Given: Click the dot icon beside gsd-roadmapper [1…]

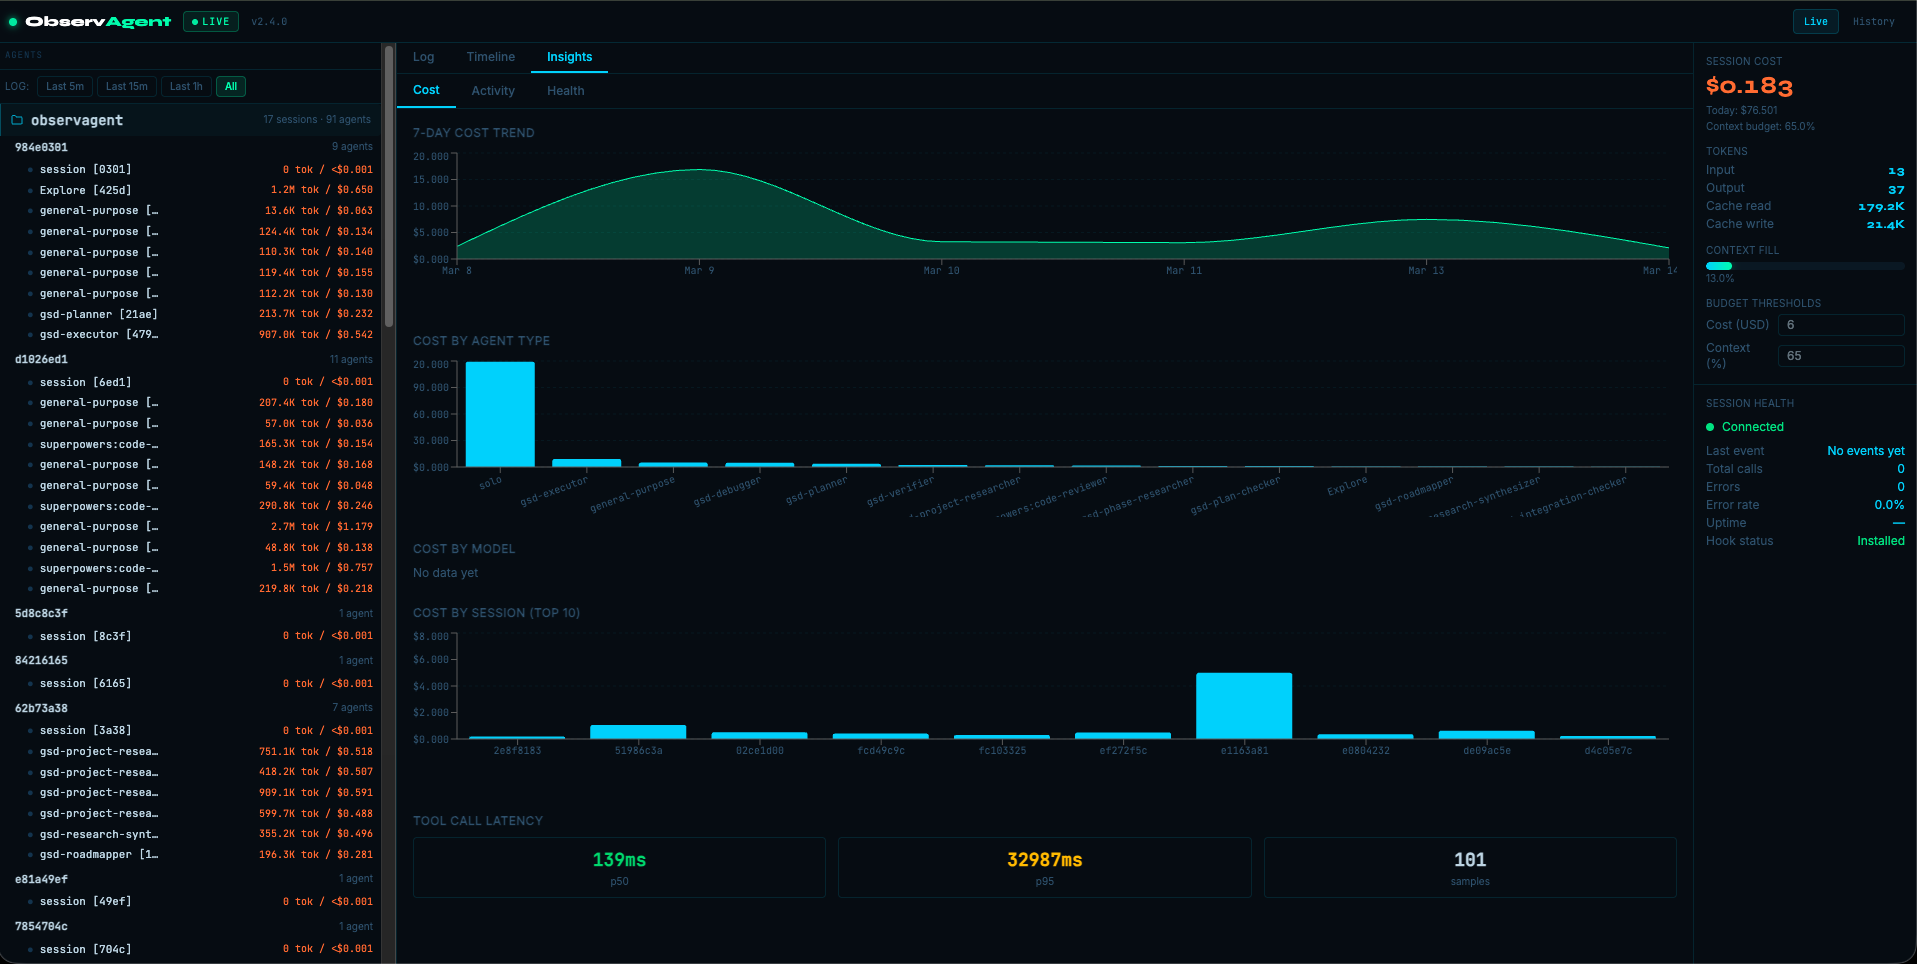Looking at the screenshot, I should [30, 854].
